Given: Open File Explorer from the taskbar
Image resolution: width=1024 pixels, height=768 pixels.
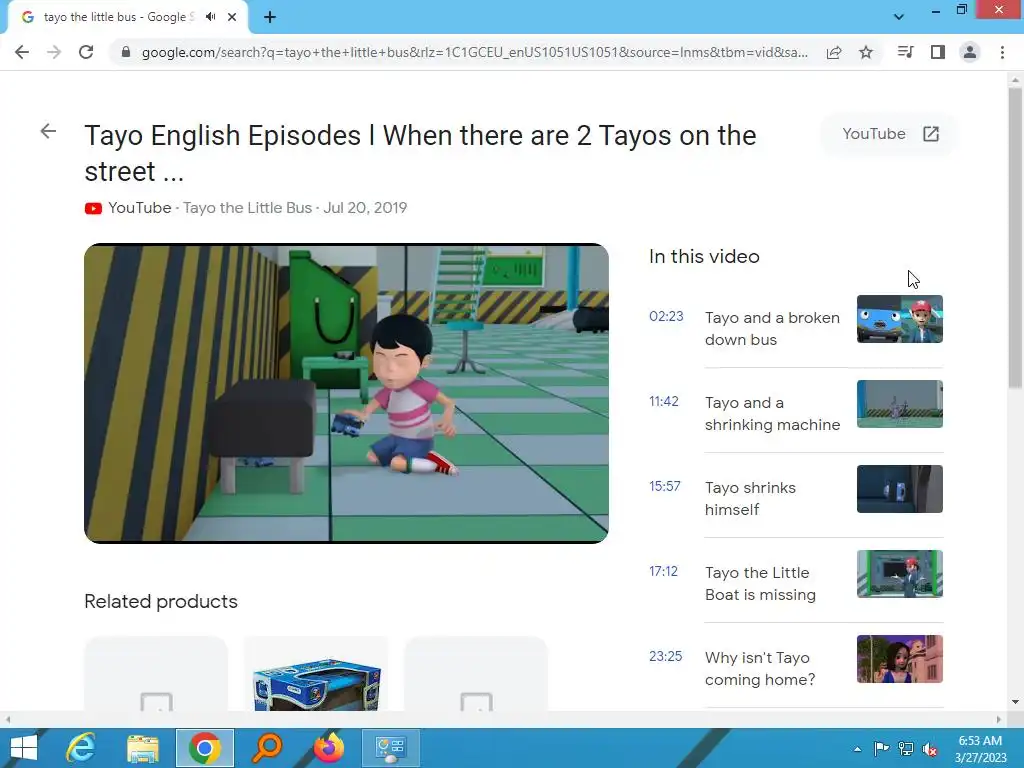Looking at the screenshot, I should coord(143,748).
